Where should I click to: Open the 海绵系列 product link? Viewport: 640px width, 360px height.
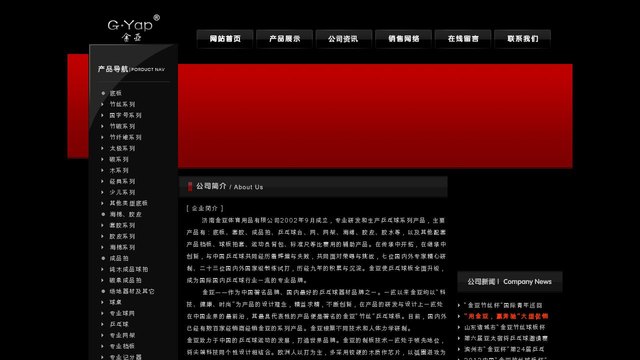[122, 247]
